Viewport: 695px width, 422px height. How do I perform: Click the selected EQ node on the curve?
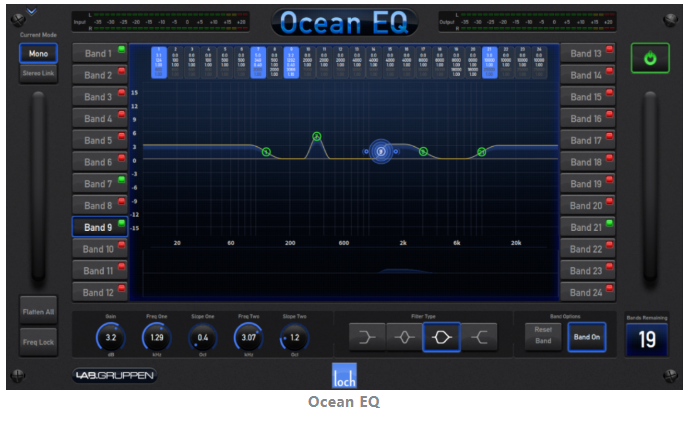[x=381, y=151]
